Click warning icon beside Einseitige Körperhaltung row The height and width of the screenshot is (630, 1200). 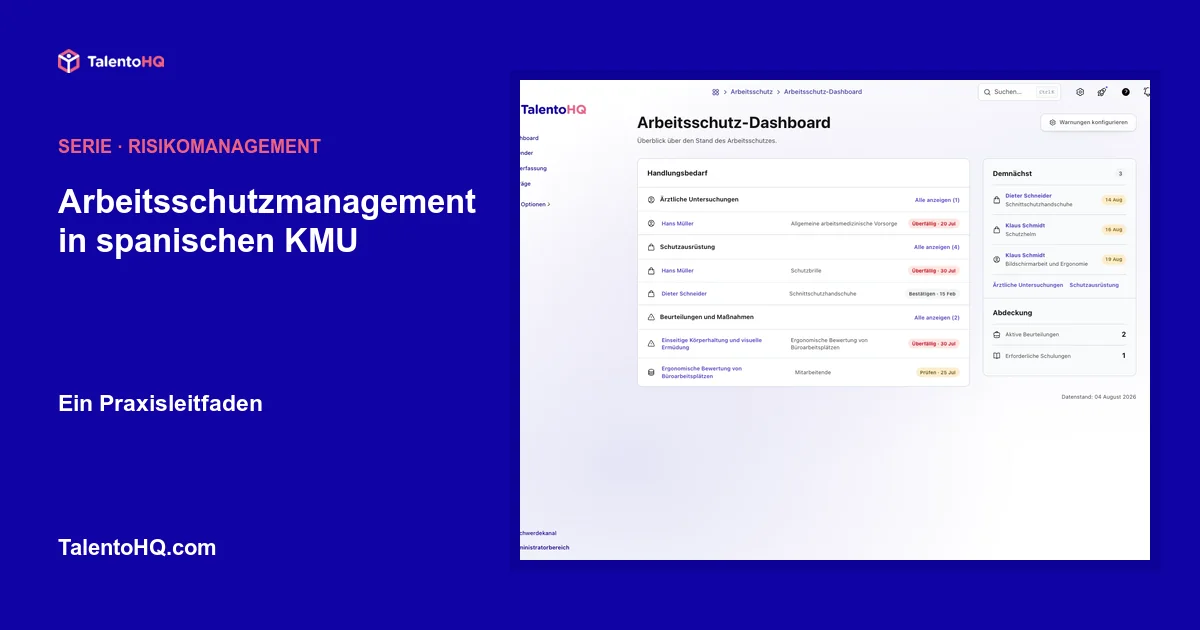[651, 343]
